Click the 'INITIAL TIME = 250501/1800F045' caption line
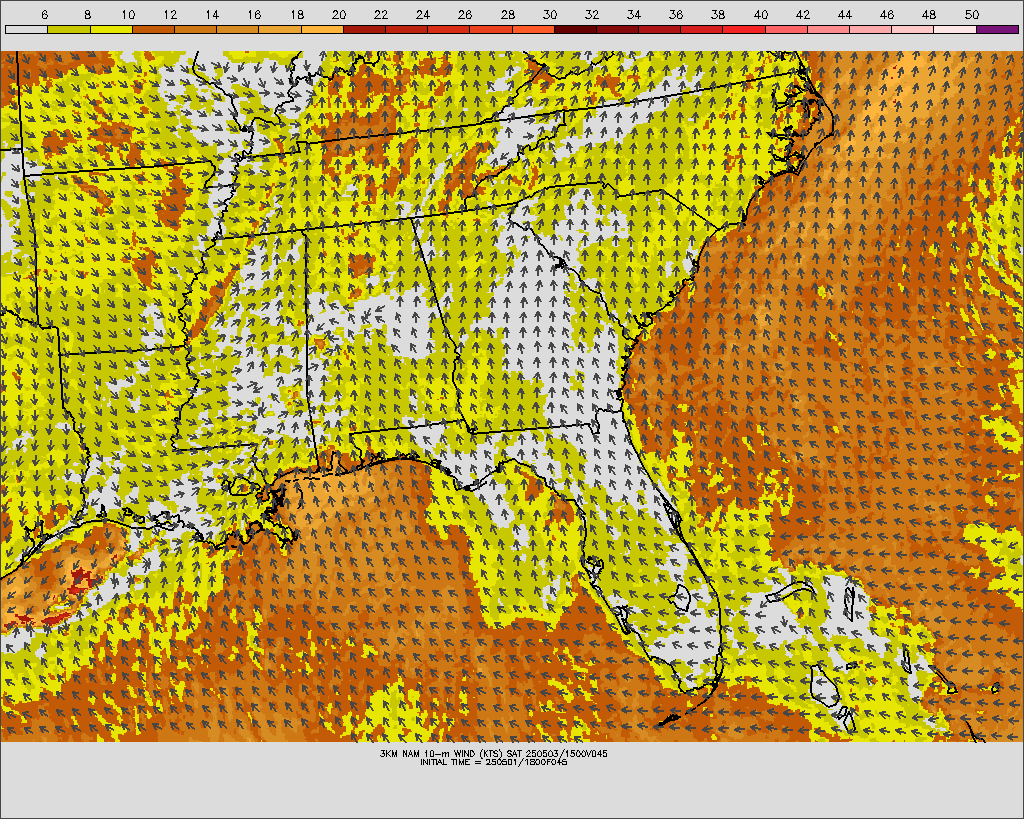The width and height of the screenshot is (1024, 819). [x=494, y=762]
